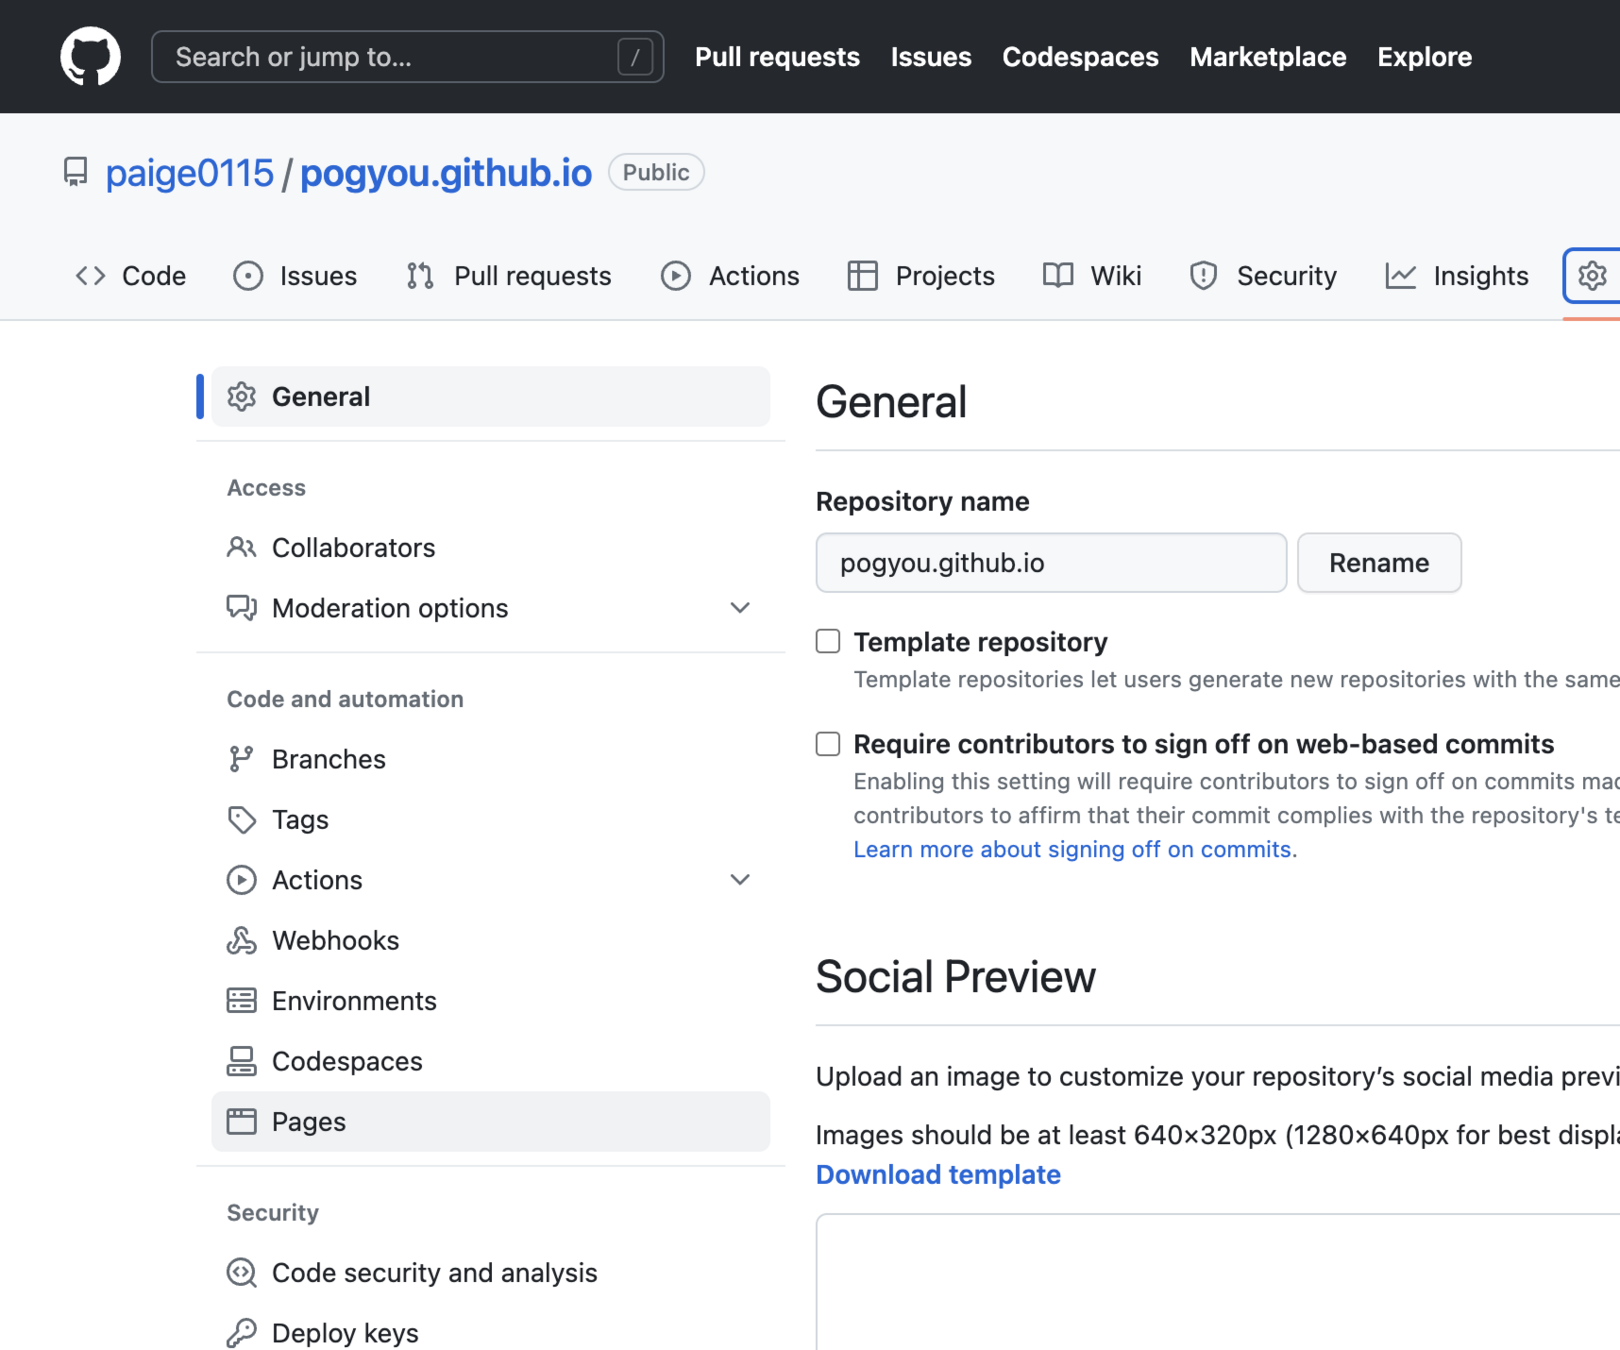Open Code security and analysis settings

click(491, 1273)
